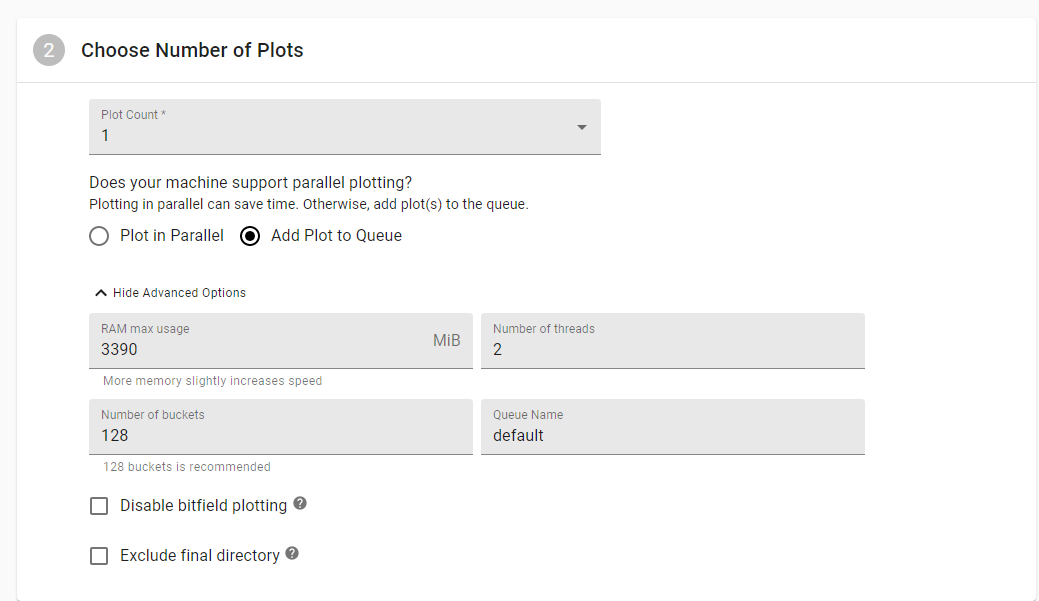Click the '128 buckets is recommended' hint
Image resolution: width=1039 pixels, height=601 pixels.
[x=187, y=467]
